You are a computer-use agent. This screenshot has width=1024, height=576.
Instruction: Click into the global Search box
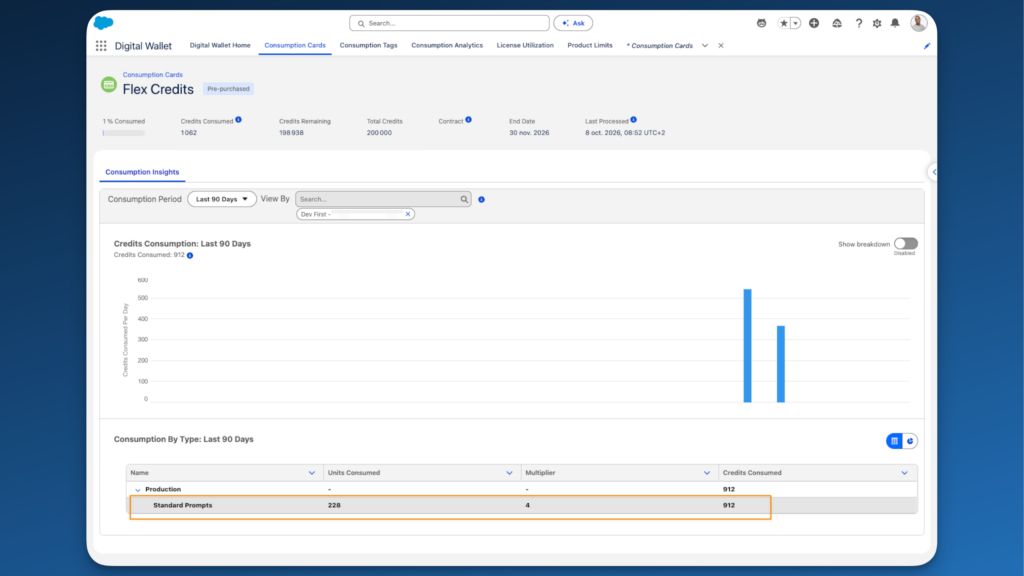point(449,23)
